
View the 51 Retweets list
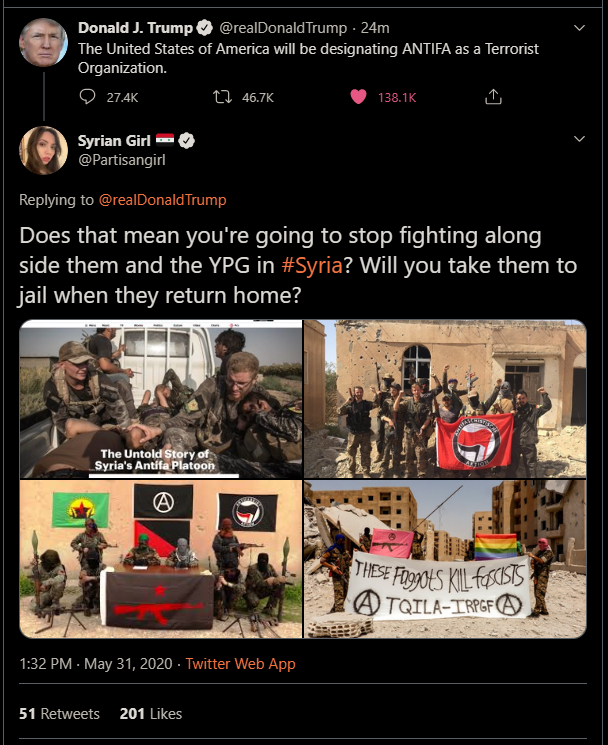click(x=59, y=714)
